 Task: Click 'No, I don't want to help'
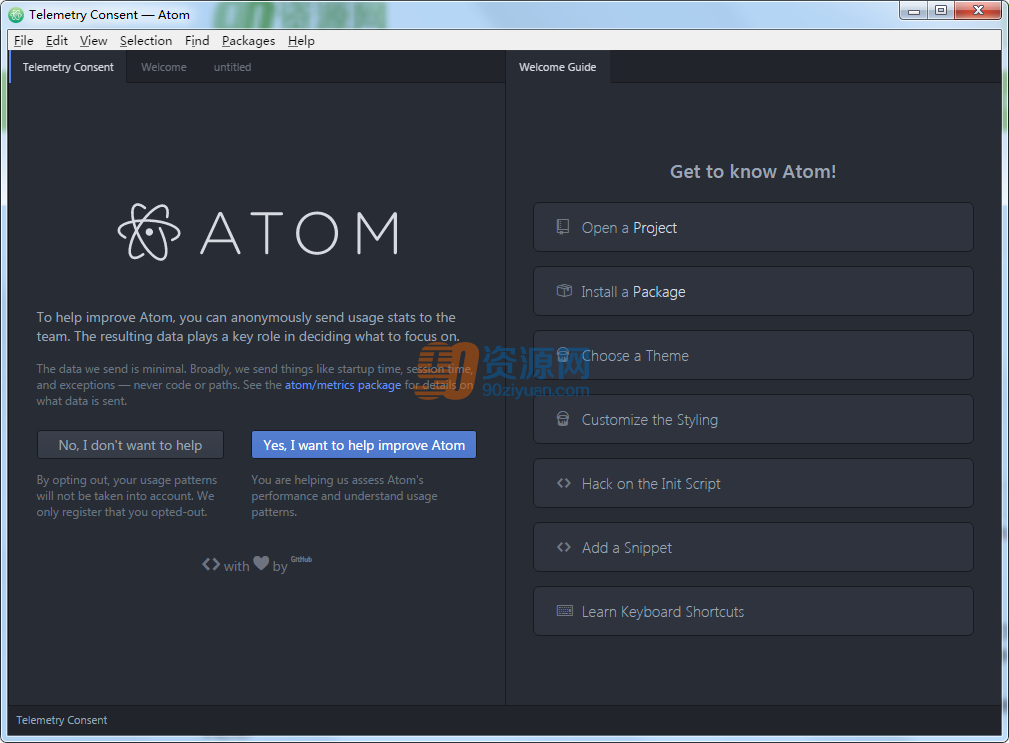[x=131, y=445]
